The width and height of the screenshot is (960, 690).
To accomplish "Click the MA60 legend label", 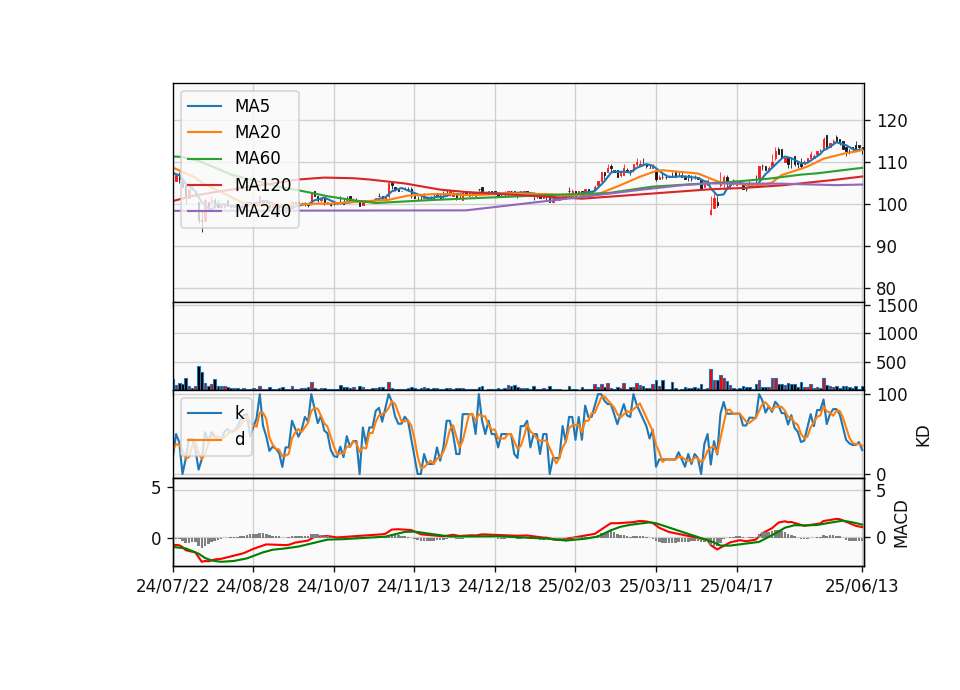I will [257, 158].
